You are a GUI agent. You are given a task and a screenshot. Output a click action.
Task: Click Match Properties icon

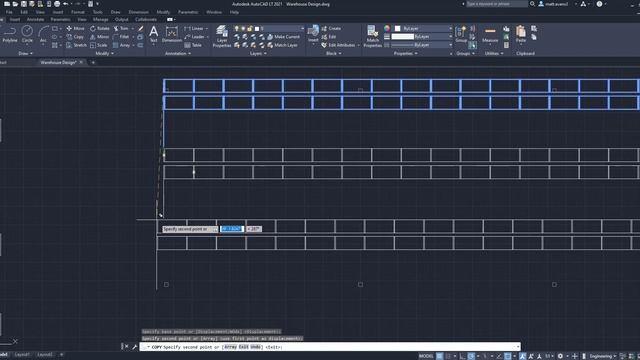(x=372, y=36)
